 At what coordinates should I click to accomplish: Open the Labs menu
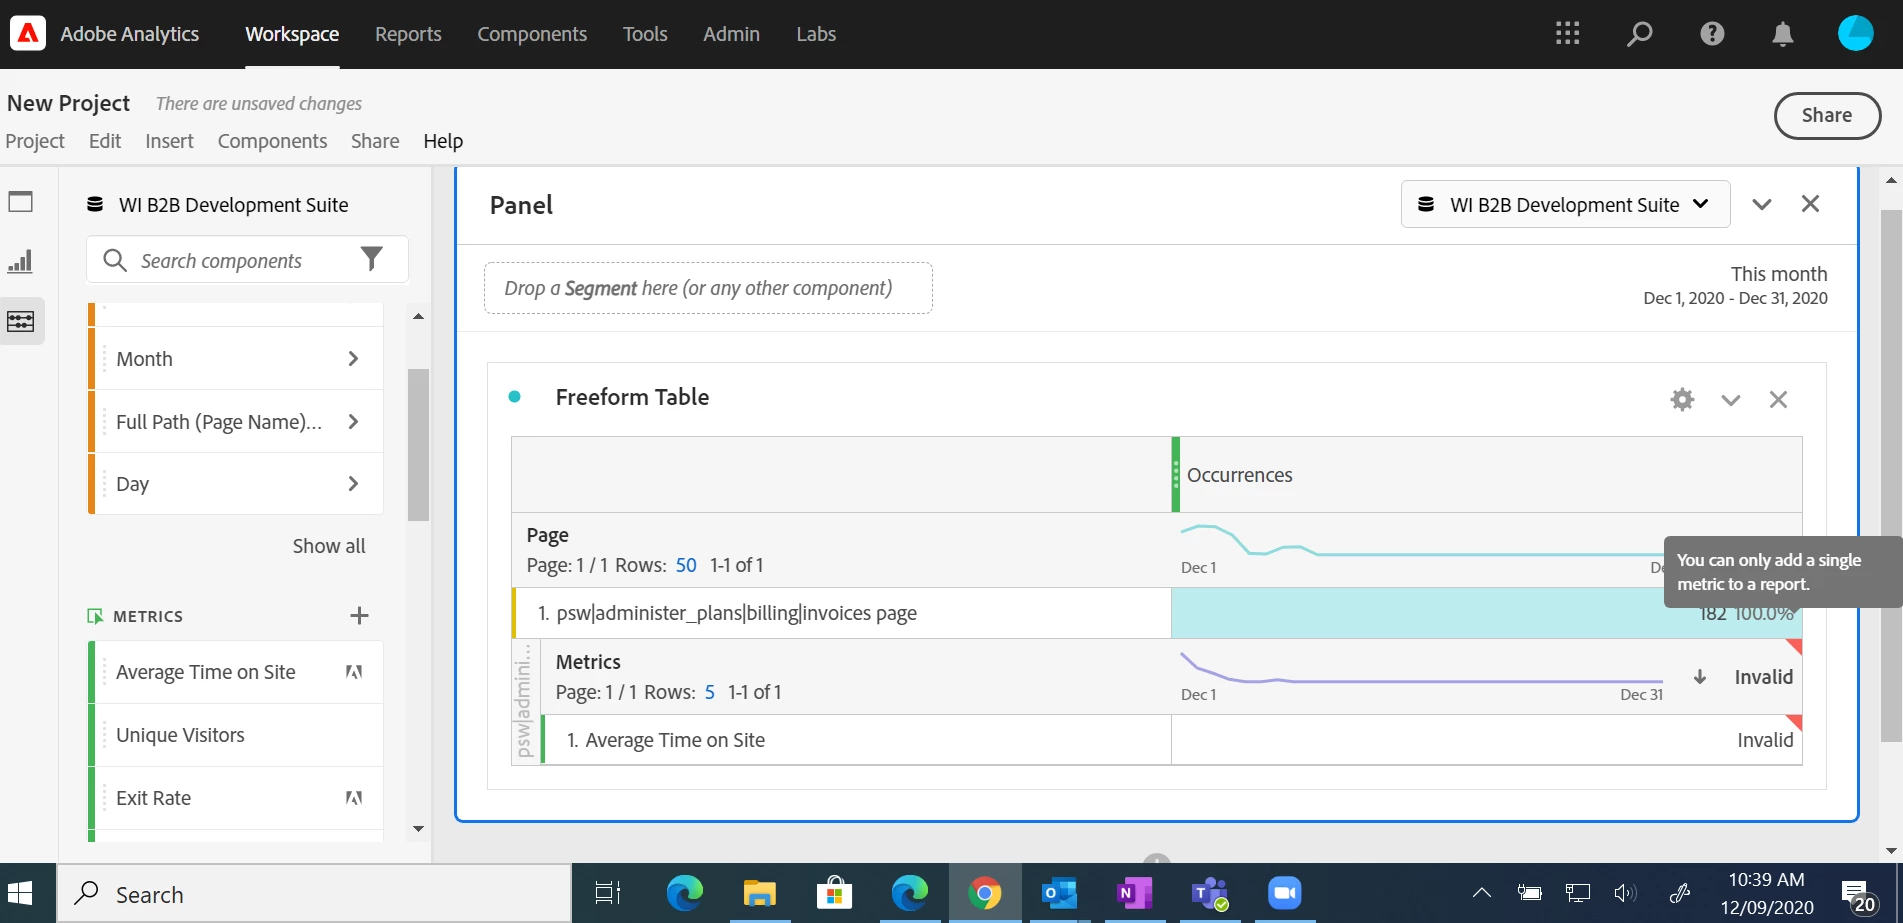(x=816, y=34)
